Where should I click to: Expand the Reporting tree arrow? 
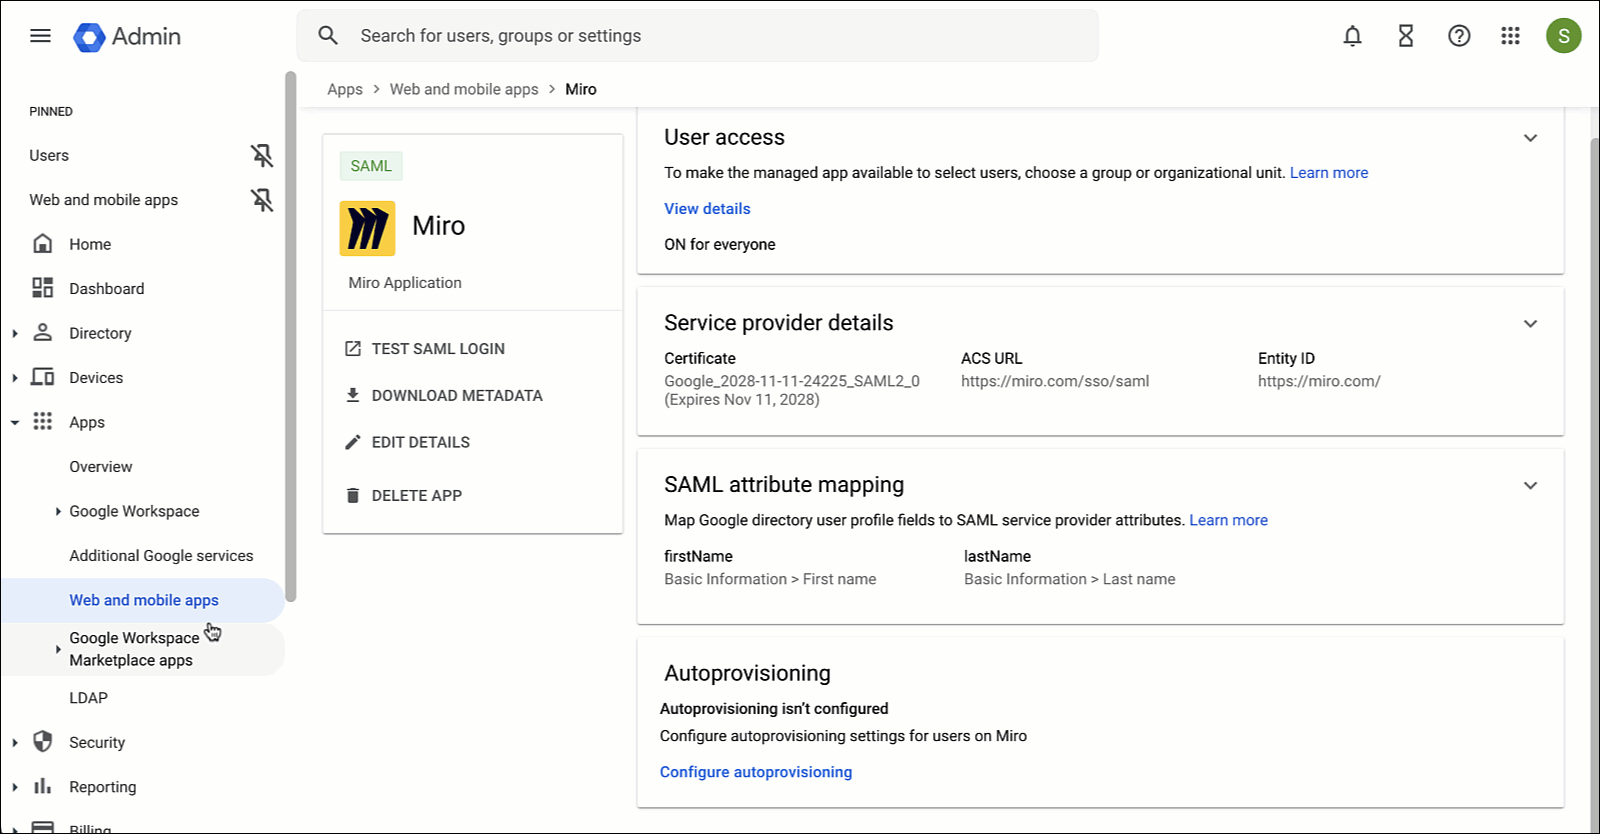pyautogui.click(x=15, y=787)
